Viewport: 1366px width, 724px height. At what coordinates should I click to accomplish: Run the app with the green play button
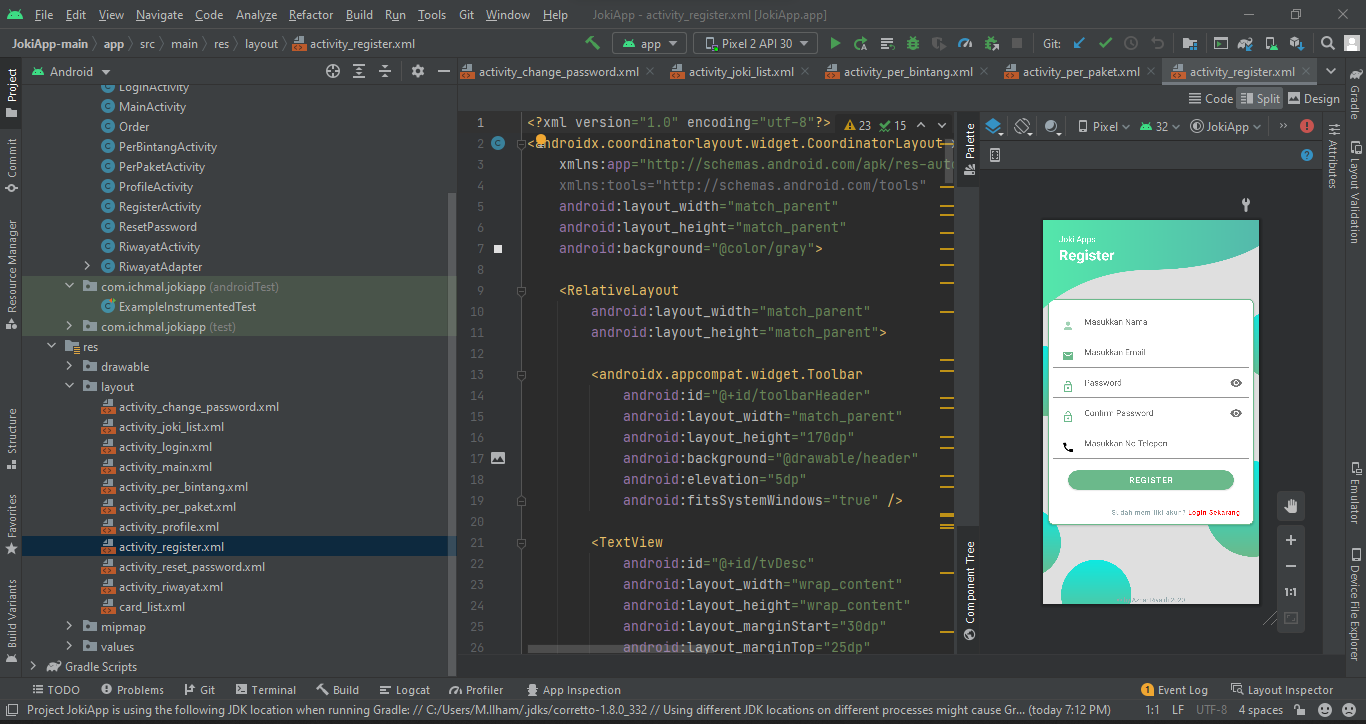835,44
